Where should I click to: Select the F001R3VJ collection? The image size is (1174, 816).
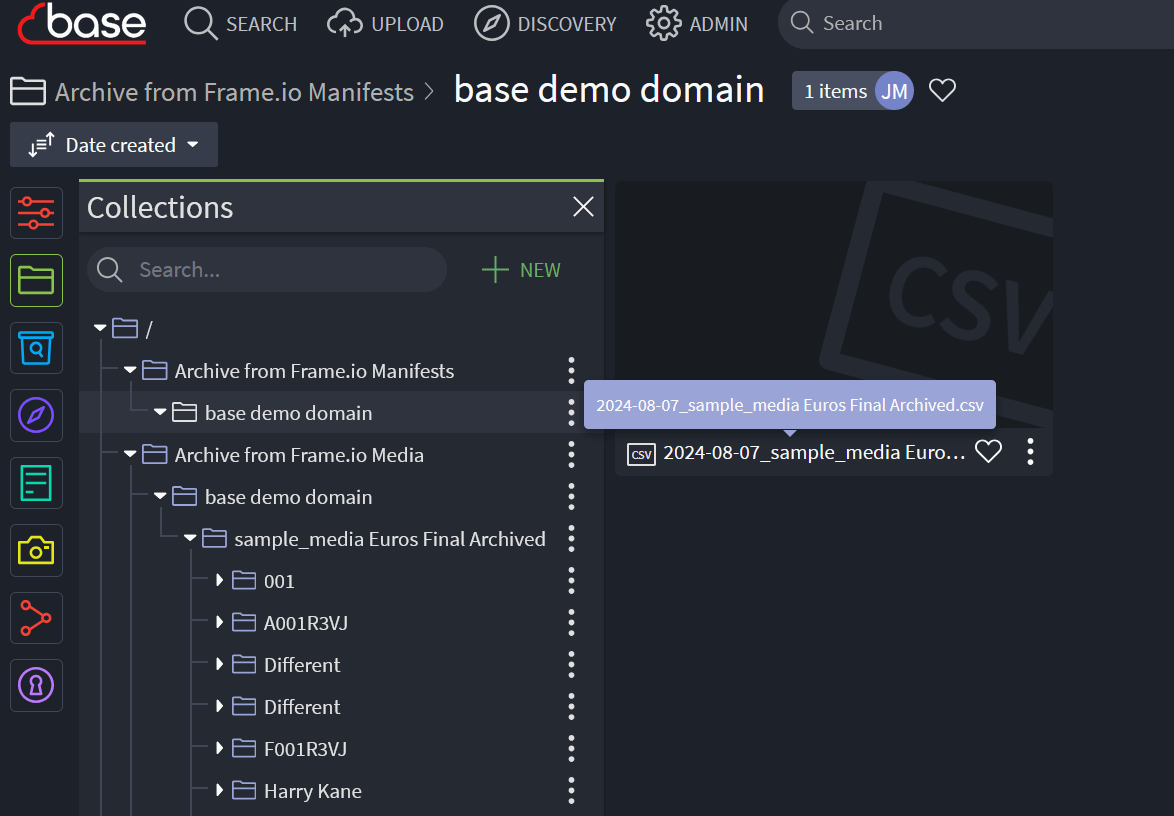click(305, 749)
